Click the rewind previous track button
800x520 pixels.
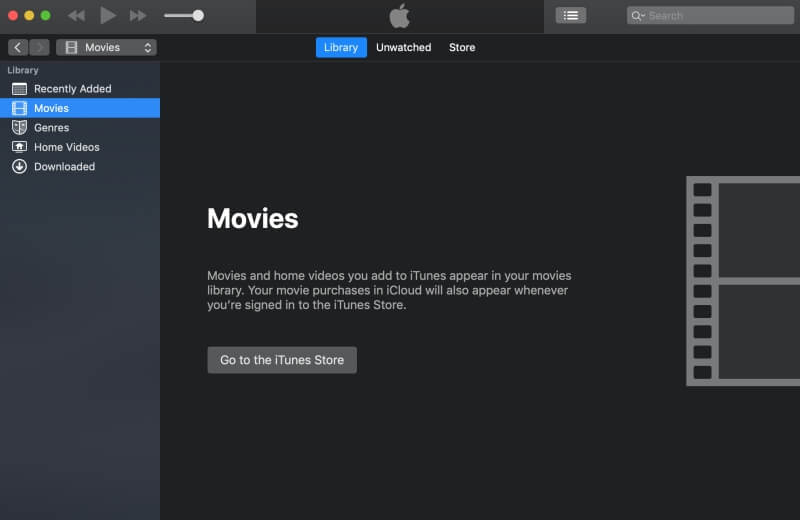point(77,16)
